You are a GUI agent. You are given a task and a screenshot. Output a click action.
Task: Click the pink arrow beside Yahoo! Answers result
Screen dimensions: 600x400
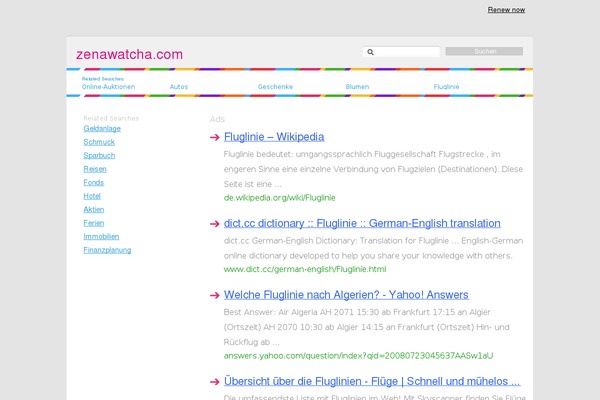pyautogui.click(x=215, y=296)
